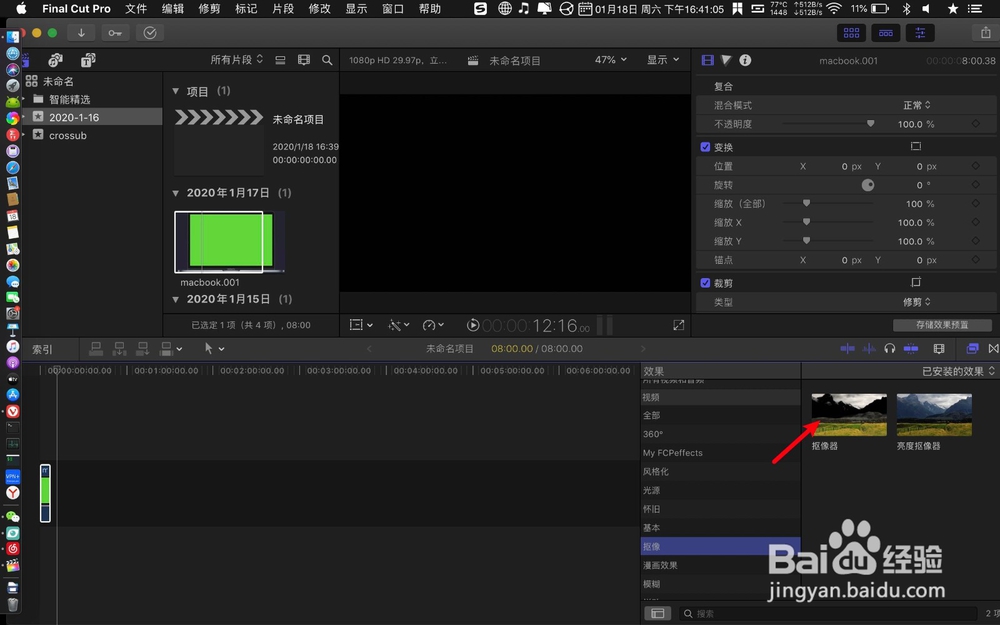This screenshot has height=625, width=1000.
Task: Open the Transitions browser icon
Action: tap(994, 348)
